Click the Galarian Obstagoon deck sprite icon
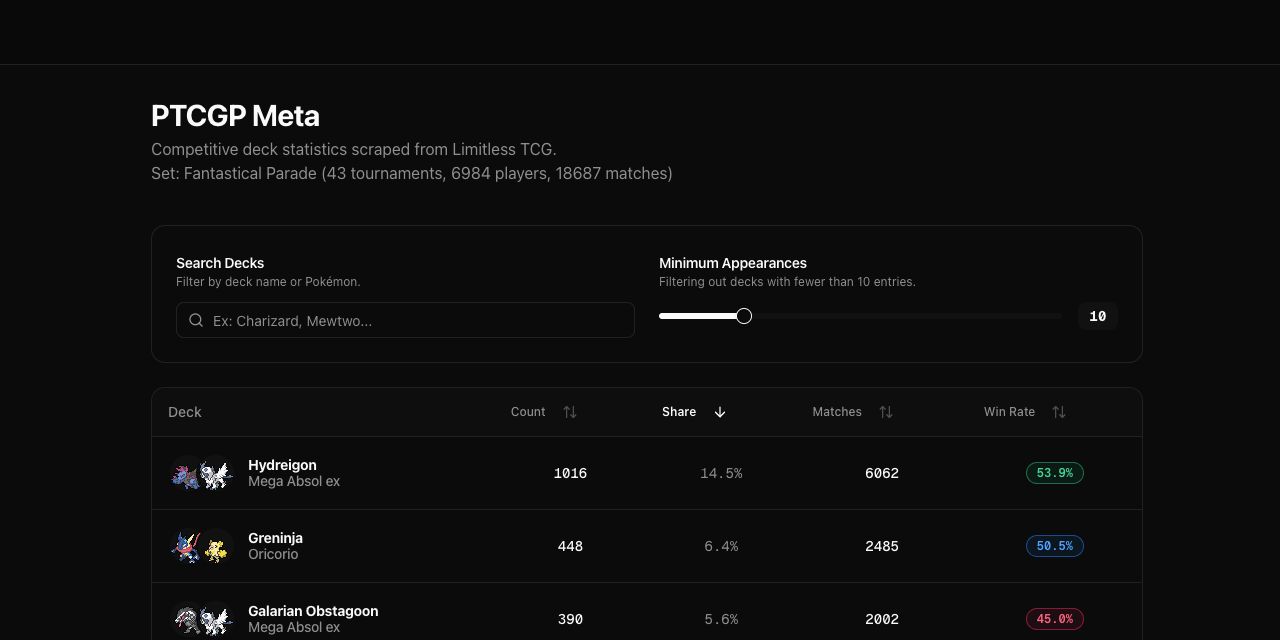 point(186,619)
